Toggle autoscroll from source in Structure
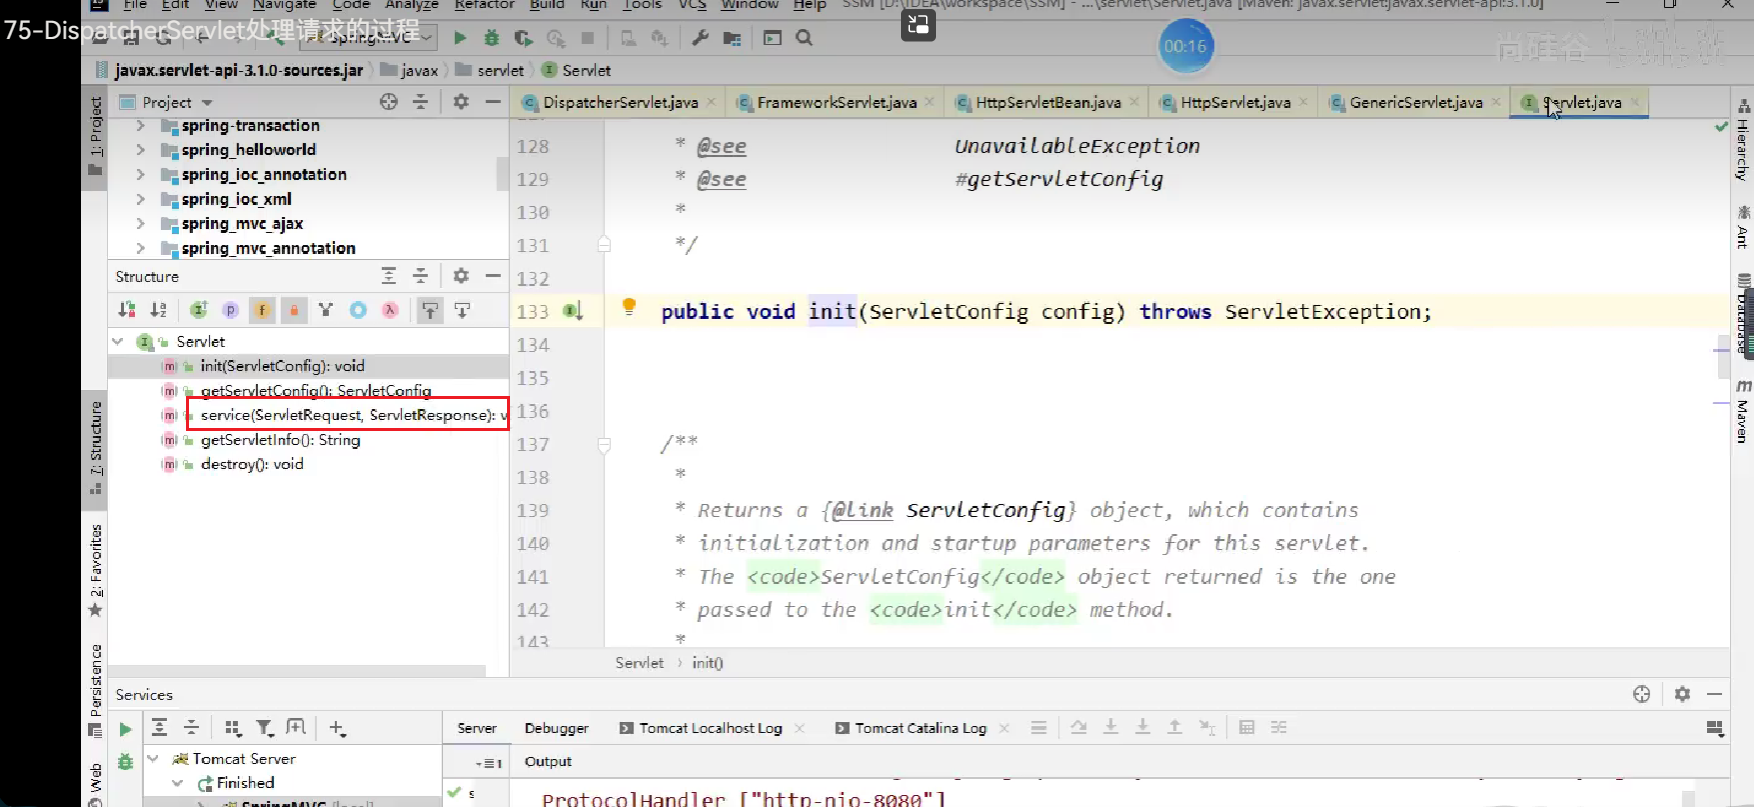 [x=462, y=310]
